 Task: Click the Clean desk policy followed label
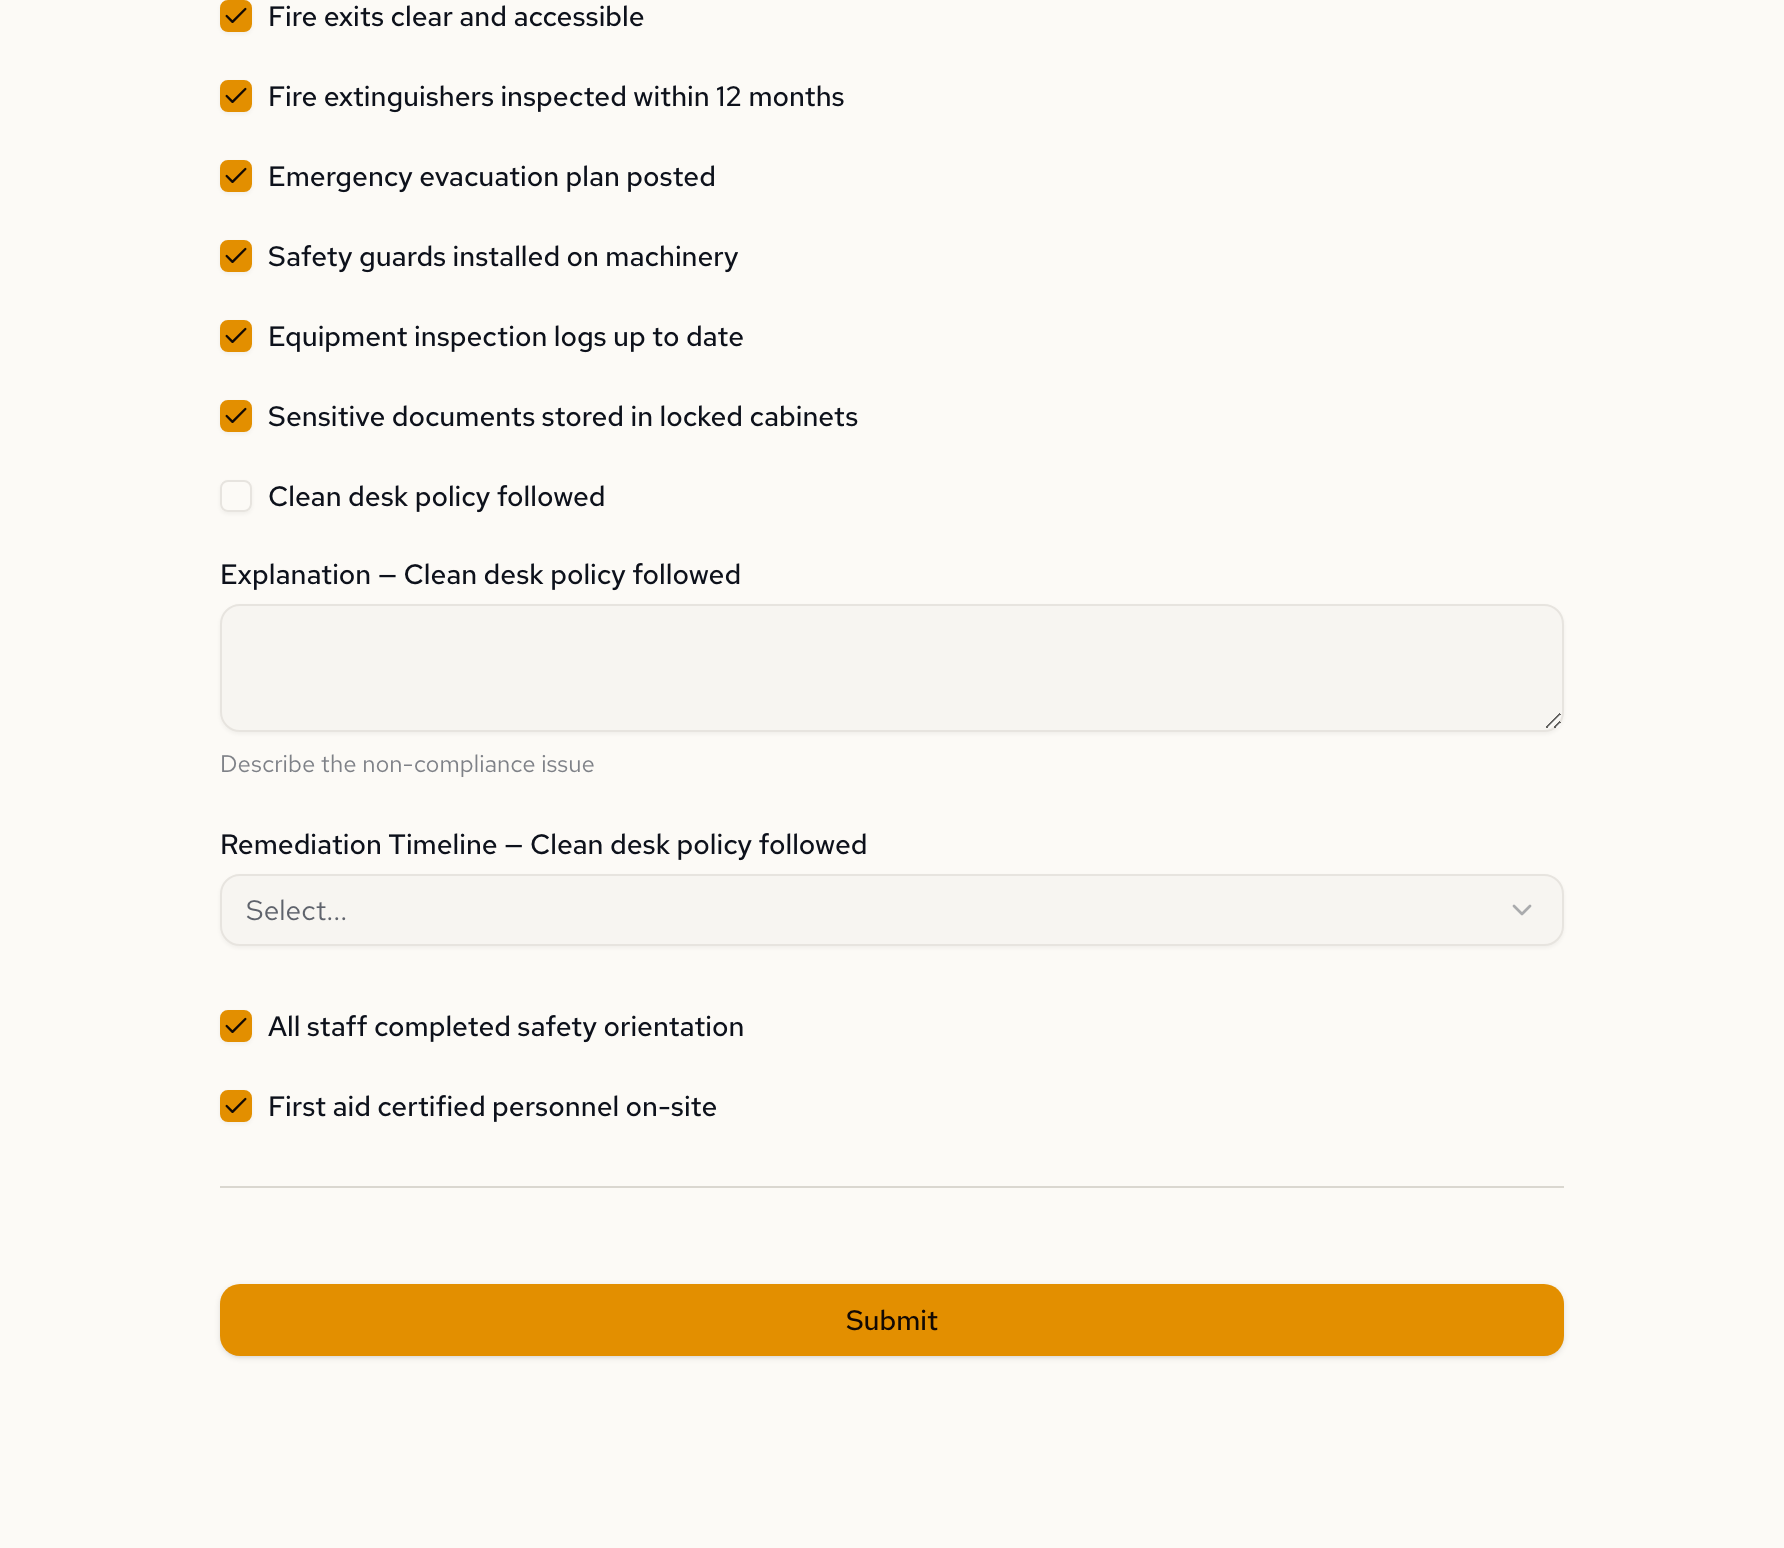pos(436,497)
